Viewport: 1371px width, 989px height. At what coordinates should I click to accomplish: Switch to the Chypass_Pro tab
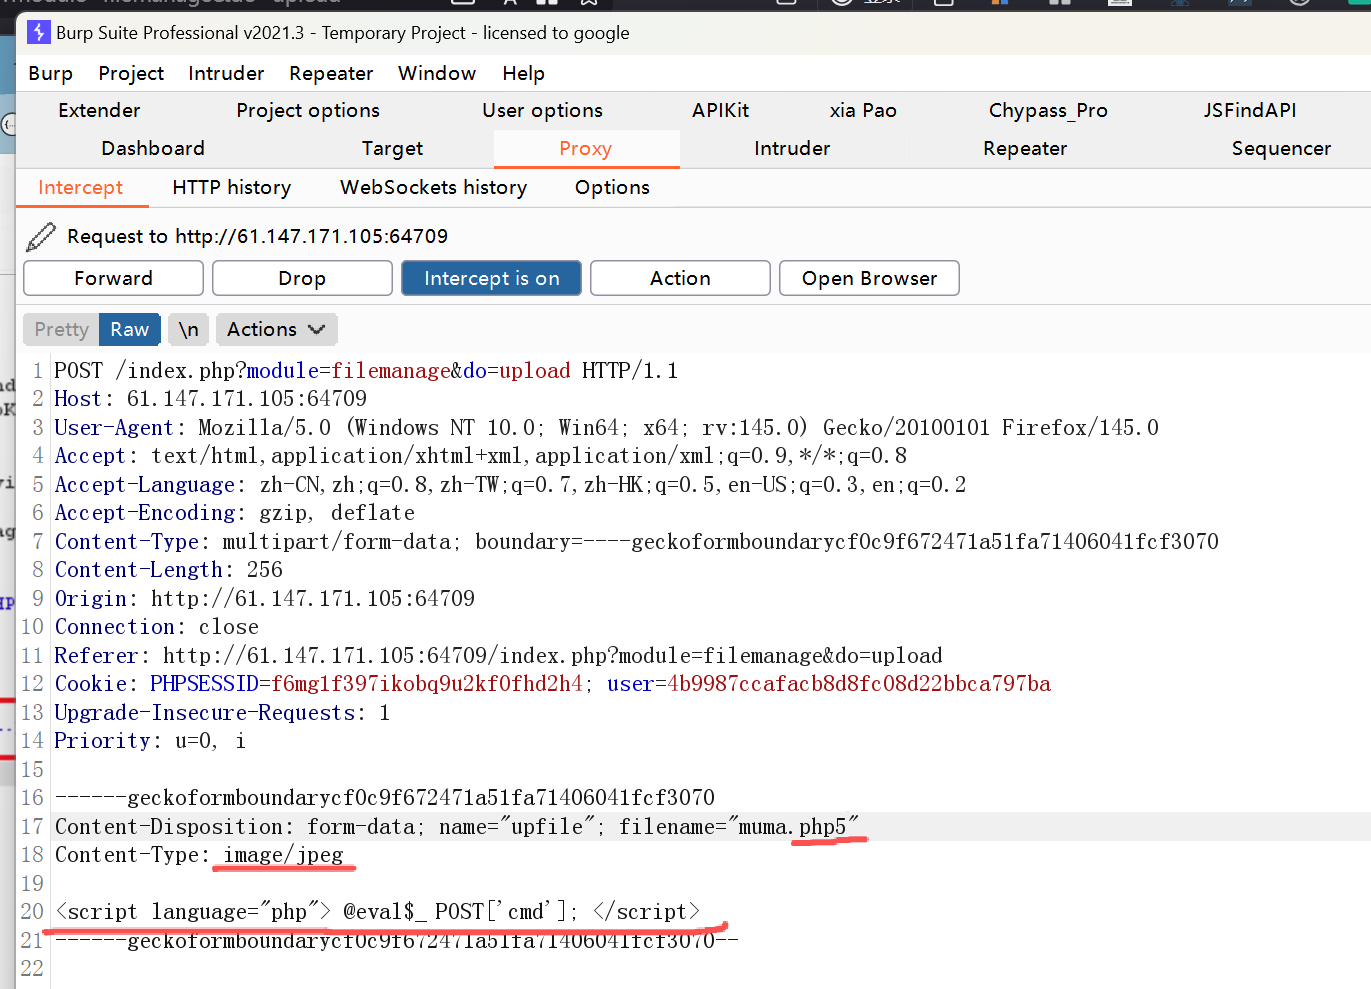(1048, 110)
